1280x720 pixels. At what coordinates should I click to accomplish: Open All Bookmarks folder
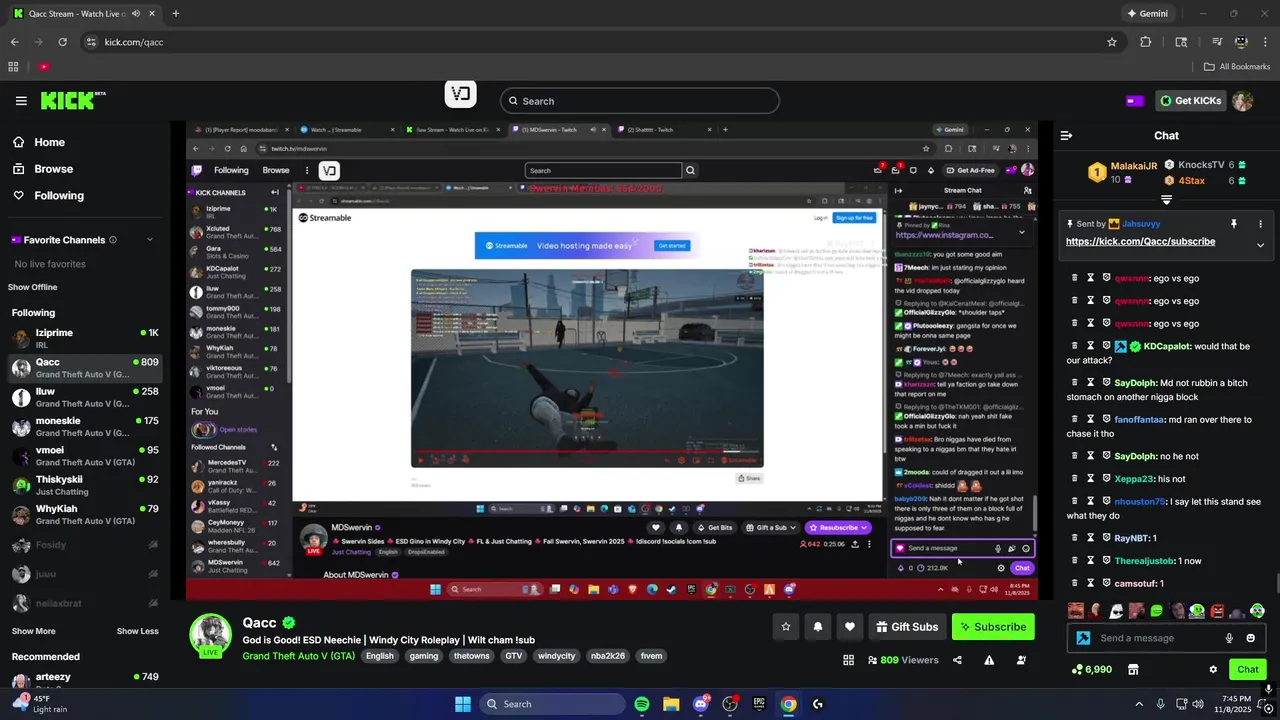coord(1237,66)
